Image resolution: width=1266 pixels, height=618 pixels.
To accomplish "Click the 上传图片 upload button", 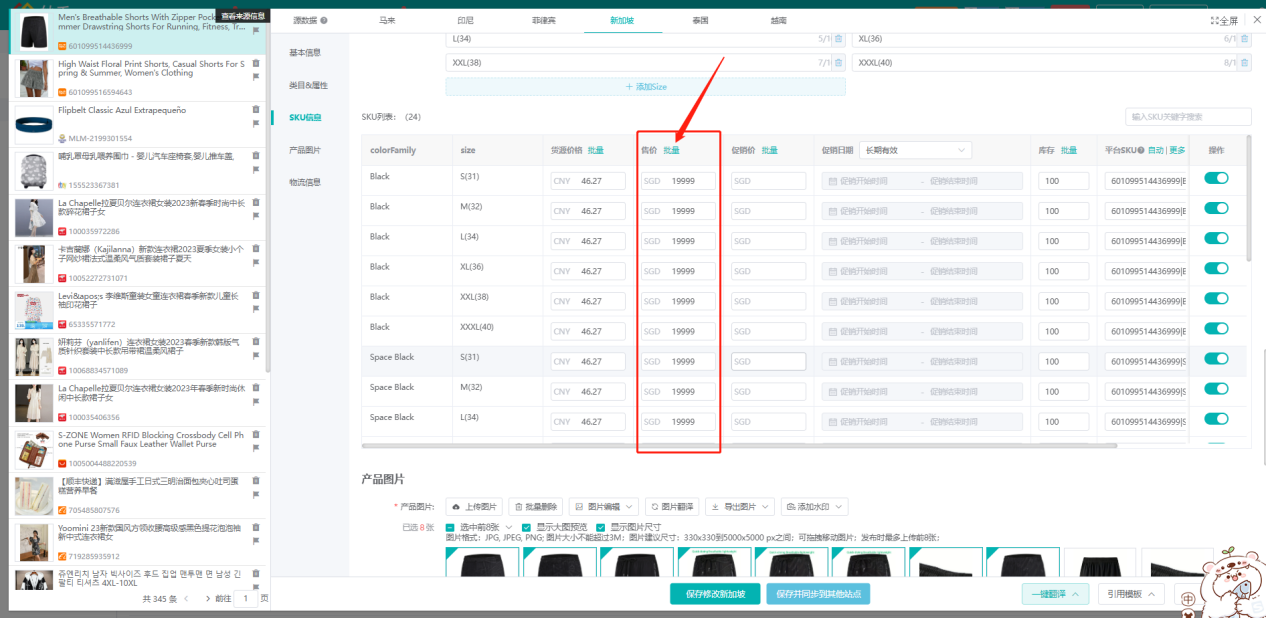I will [x=473, y=506].
